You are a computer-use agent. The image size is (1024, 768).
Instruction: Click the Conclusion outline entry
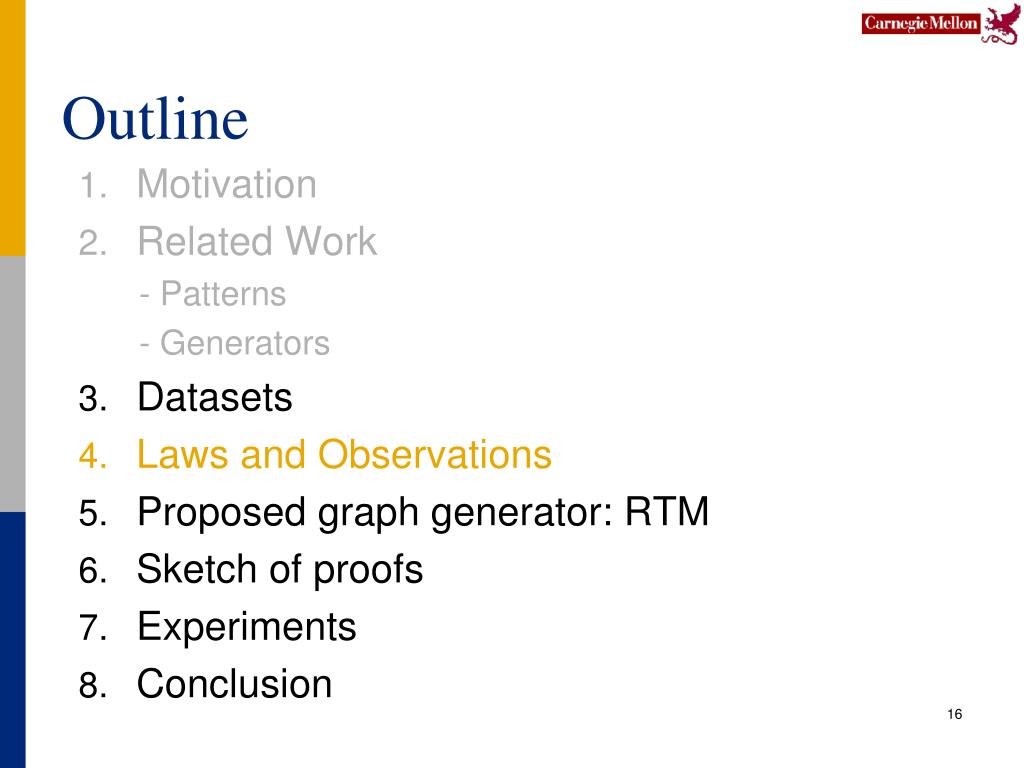coord(234,684)
